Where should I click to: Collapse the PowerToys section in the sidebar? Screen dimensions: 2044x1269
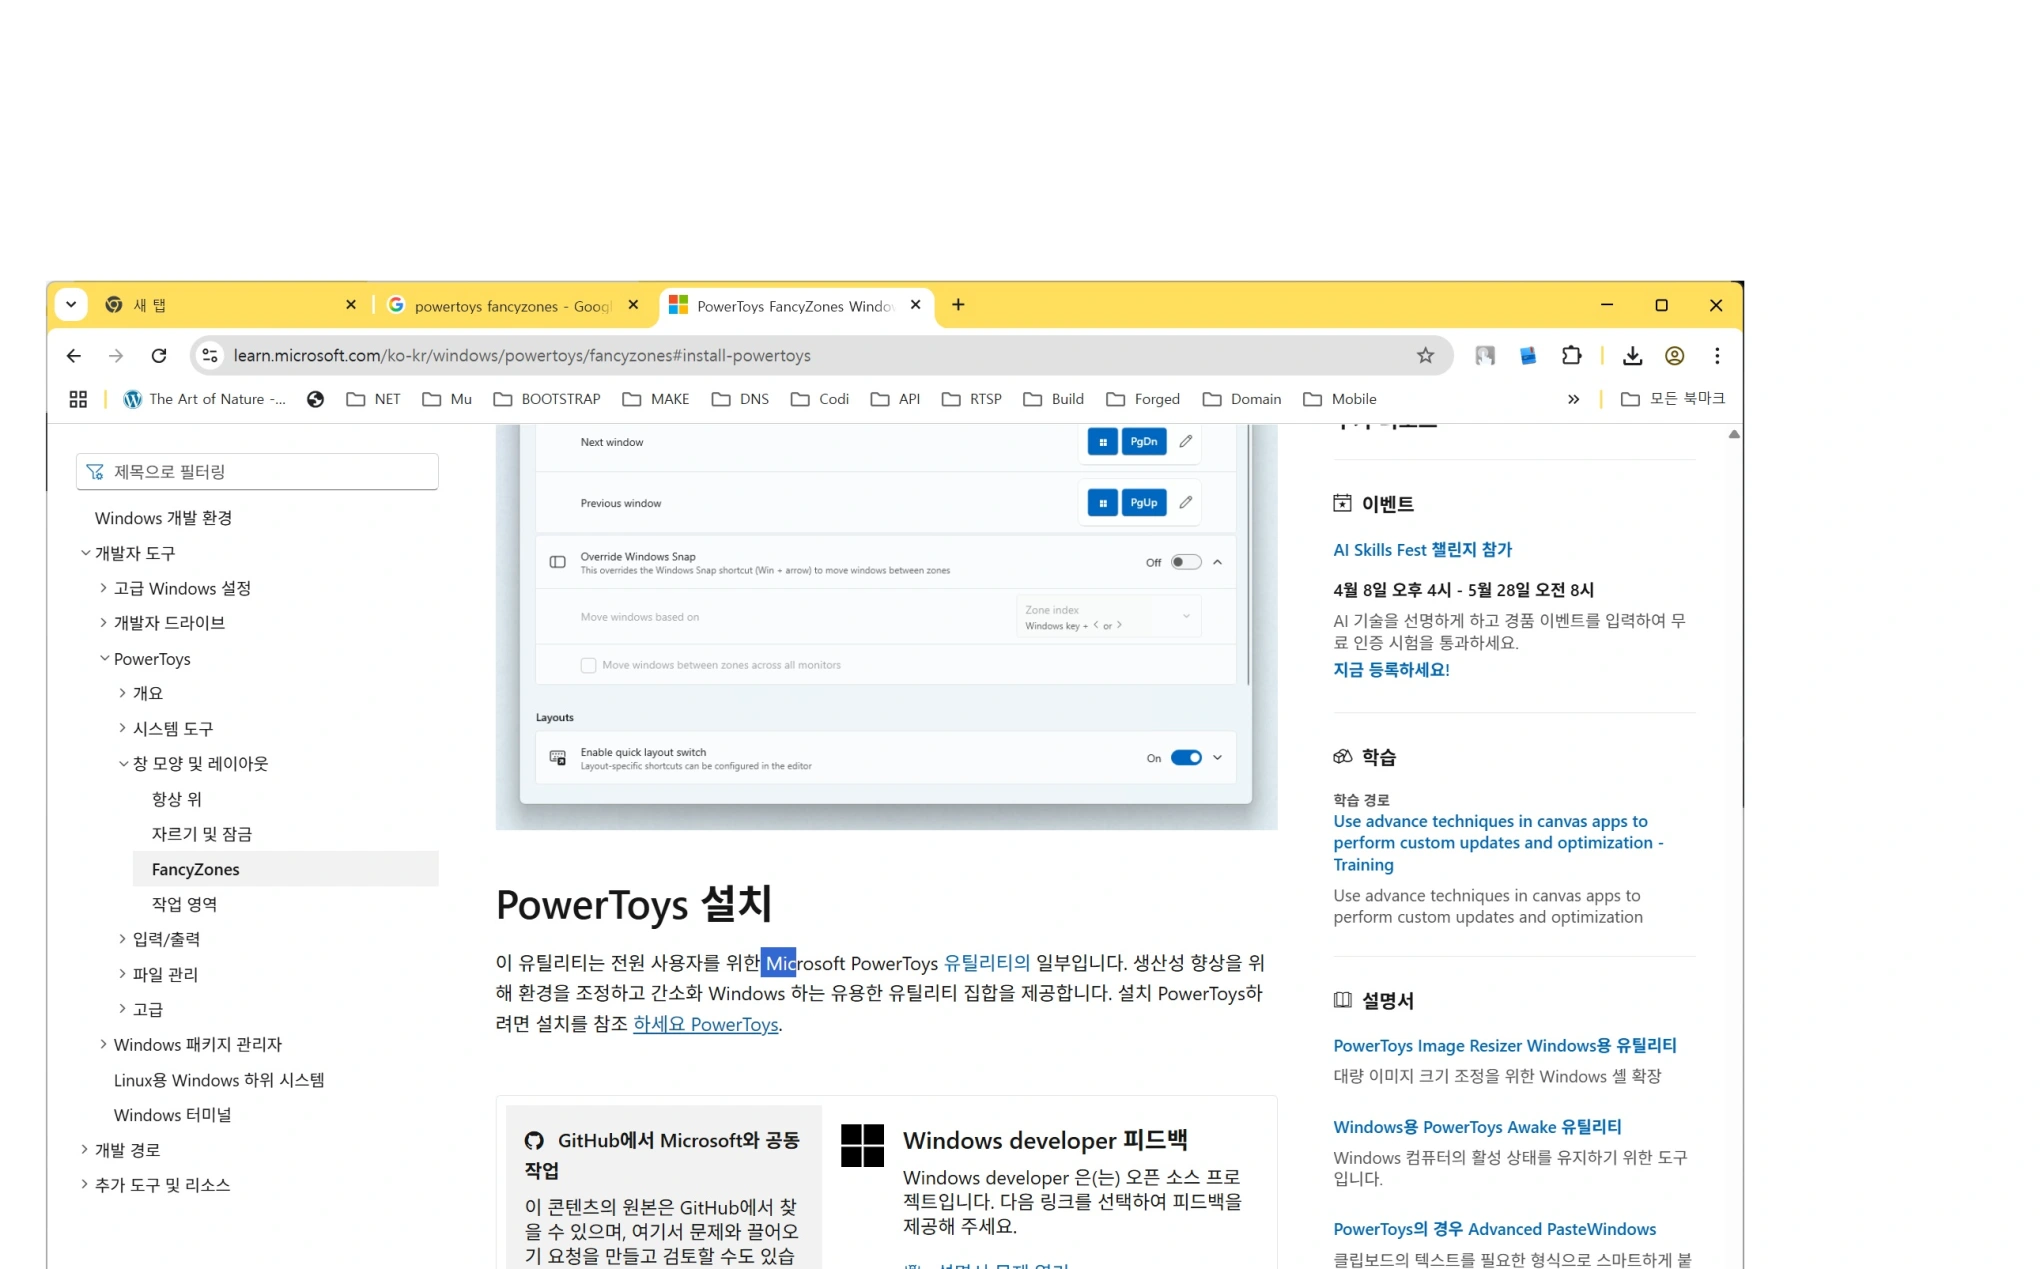tap(104, 658)
